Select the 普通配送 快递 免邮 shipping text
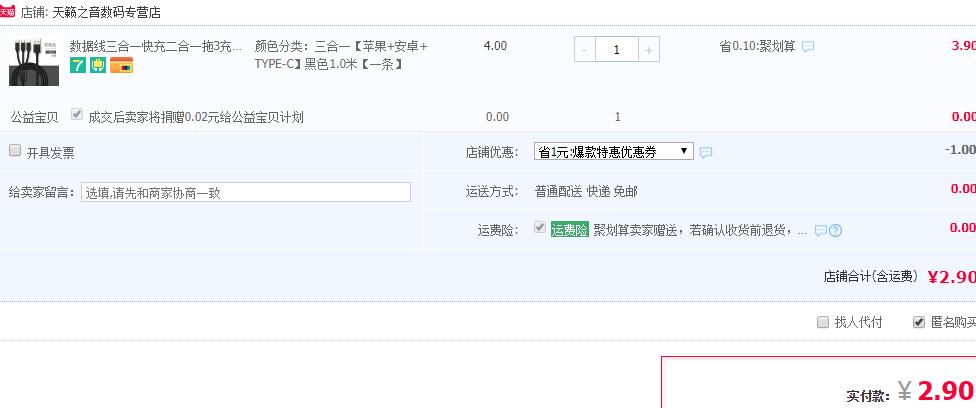This screenshot has width=976, height=408. coord(586,192)
